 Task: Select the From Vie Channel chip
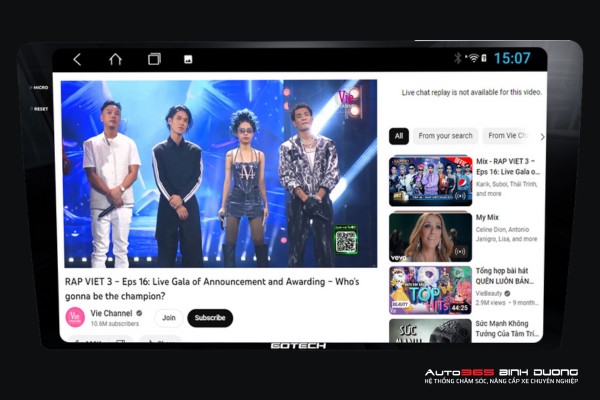pyautogui.click(x=507, y=136)
